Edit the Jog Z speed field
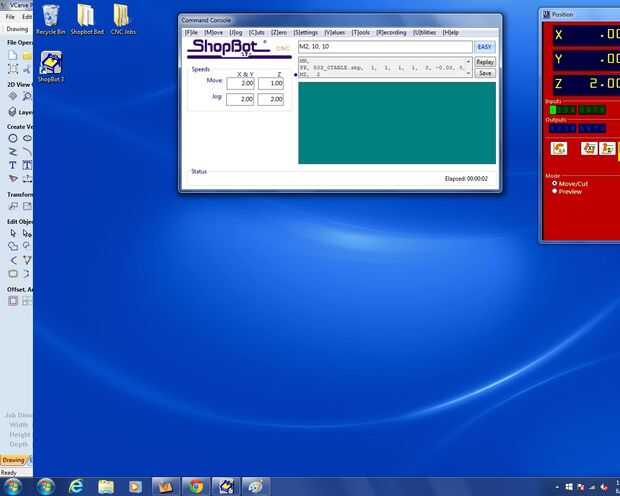The image size is (620, 496). [271, 99]
